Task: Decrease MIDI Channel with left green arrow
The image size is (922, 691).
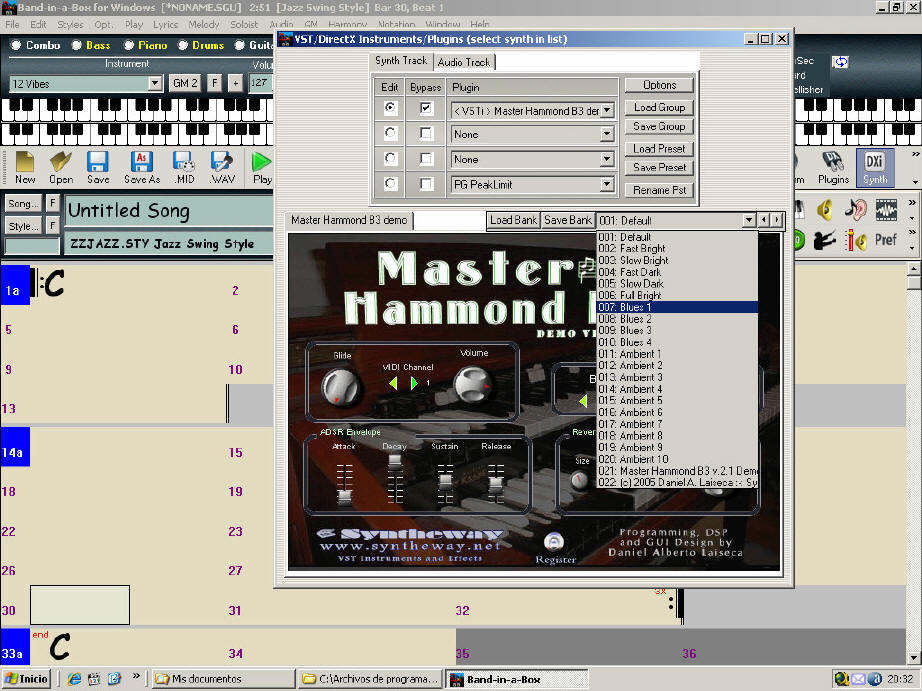Action: coord(393,383)
